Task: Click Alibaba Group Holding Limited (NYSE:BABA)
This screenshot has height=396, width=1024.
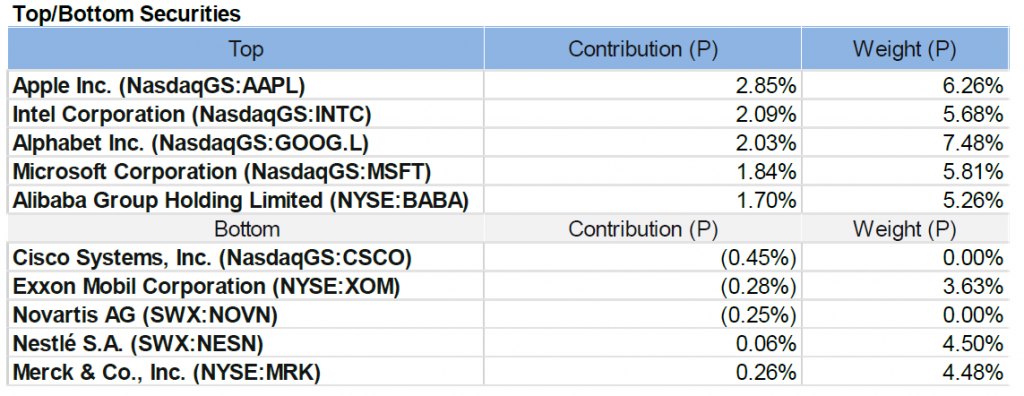Action: coord(241,201)
